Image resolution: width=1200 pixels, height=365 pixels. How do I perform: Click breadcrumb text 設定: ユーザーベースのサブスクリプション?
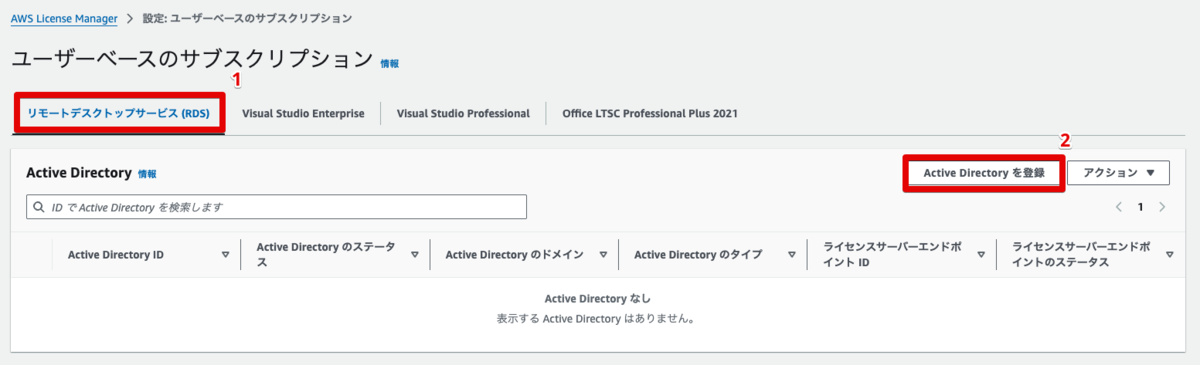pos(247,19)
